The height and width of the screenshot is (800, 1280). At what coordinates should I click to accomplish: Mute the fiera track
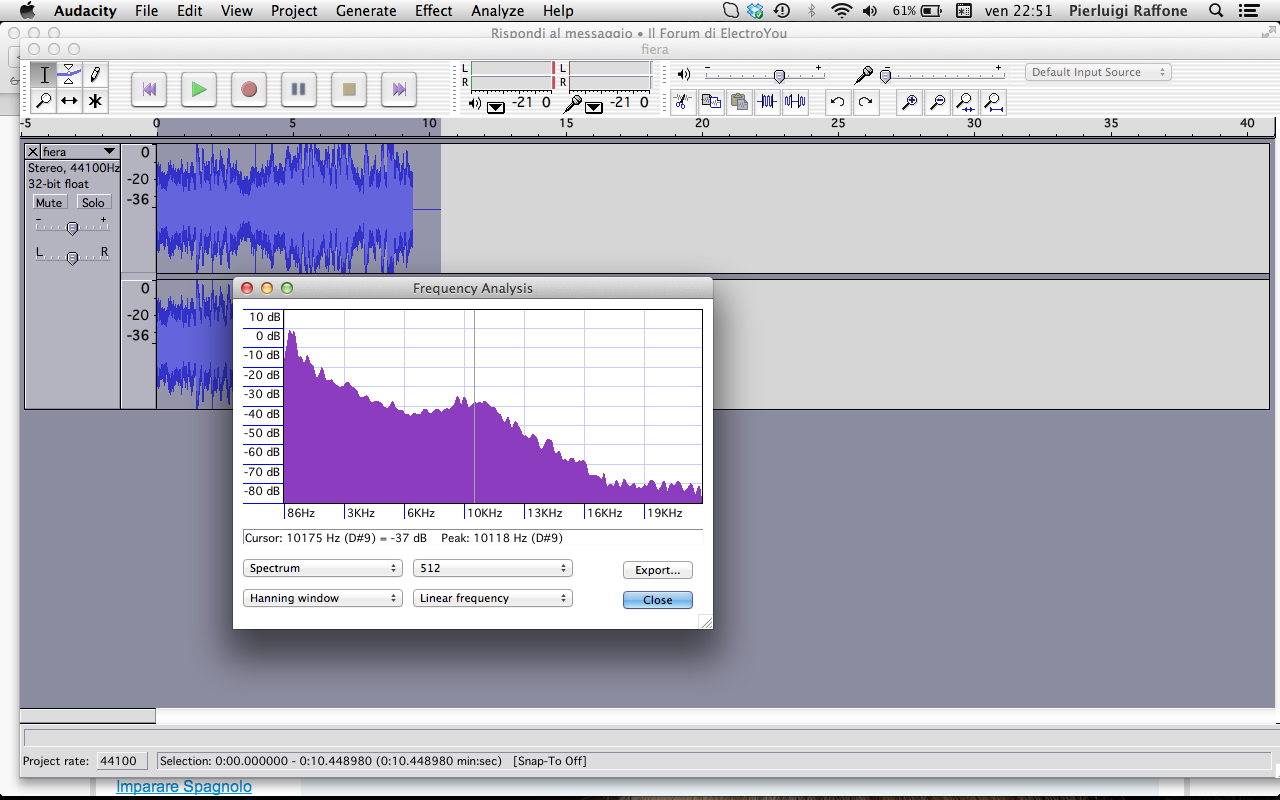(49, 203)
